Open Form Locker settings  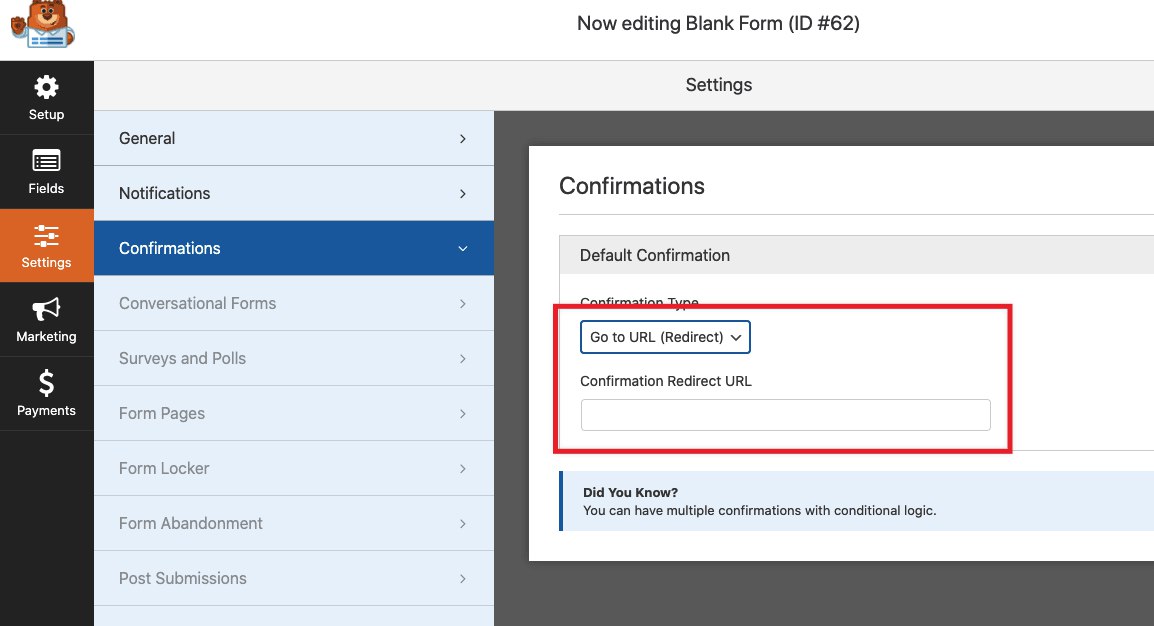point(164,468)
